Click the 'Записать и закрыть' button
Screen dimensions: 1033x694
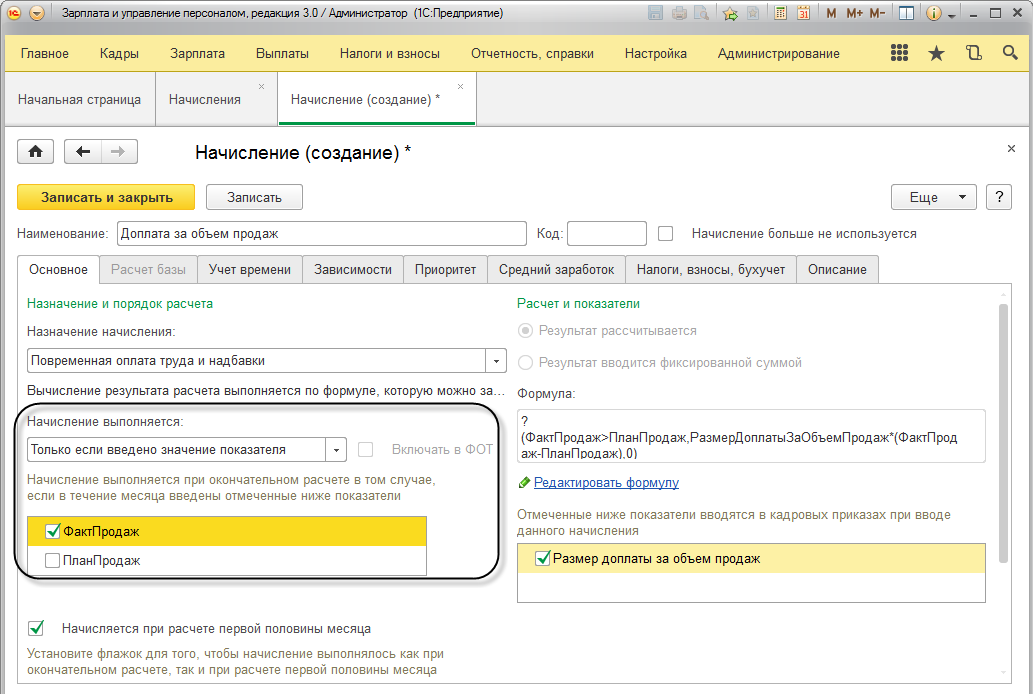107,197
